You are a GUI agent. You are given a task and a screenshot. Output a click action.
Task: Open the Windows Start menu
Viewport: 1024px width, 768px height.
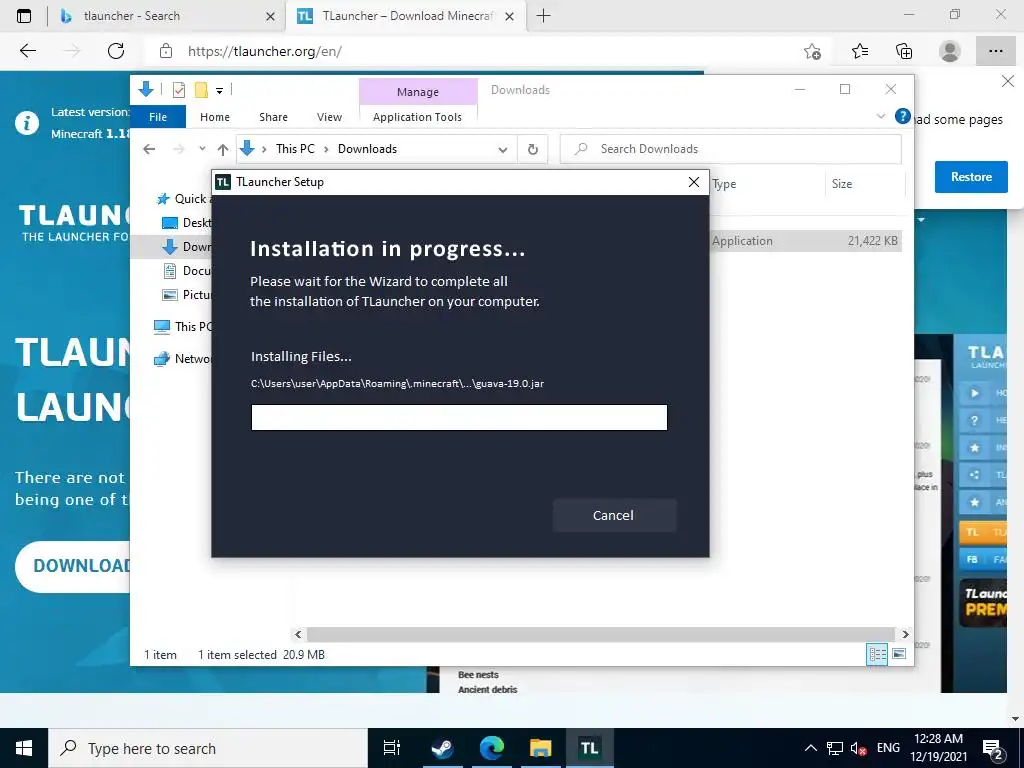pos(24,748)
